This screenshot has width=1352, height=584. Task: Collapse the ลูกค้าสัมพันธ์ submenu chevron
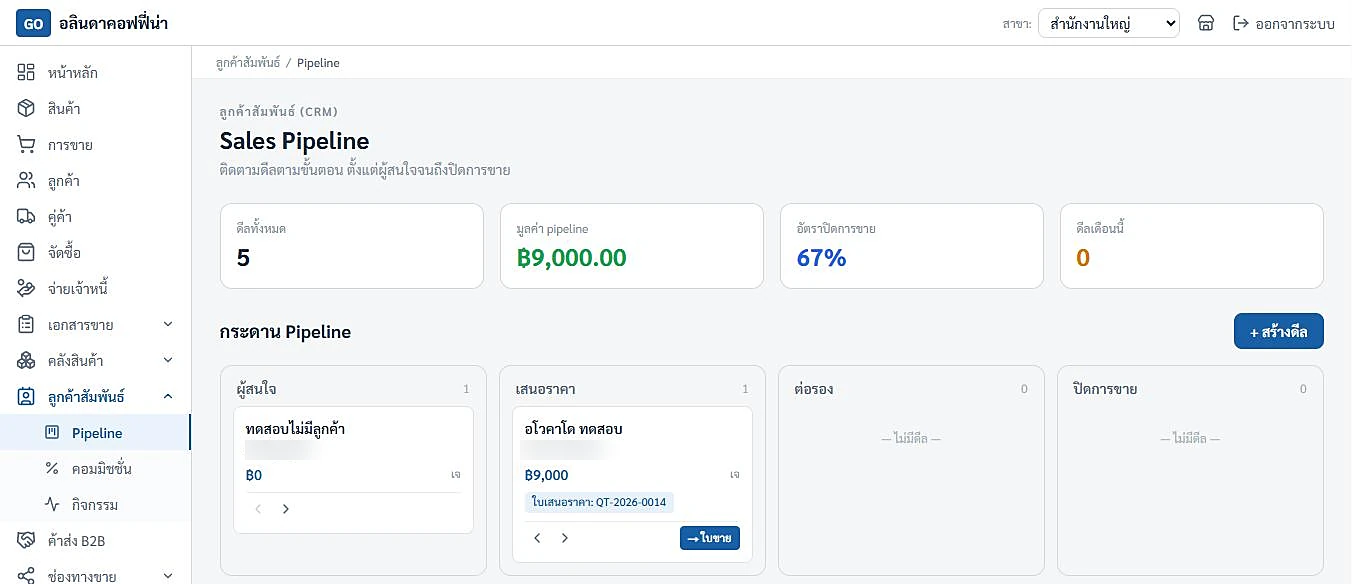[x=168, y=397]
